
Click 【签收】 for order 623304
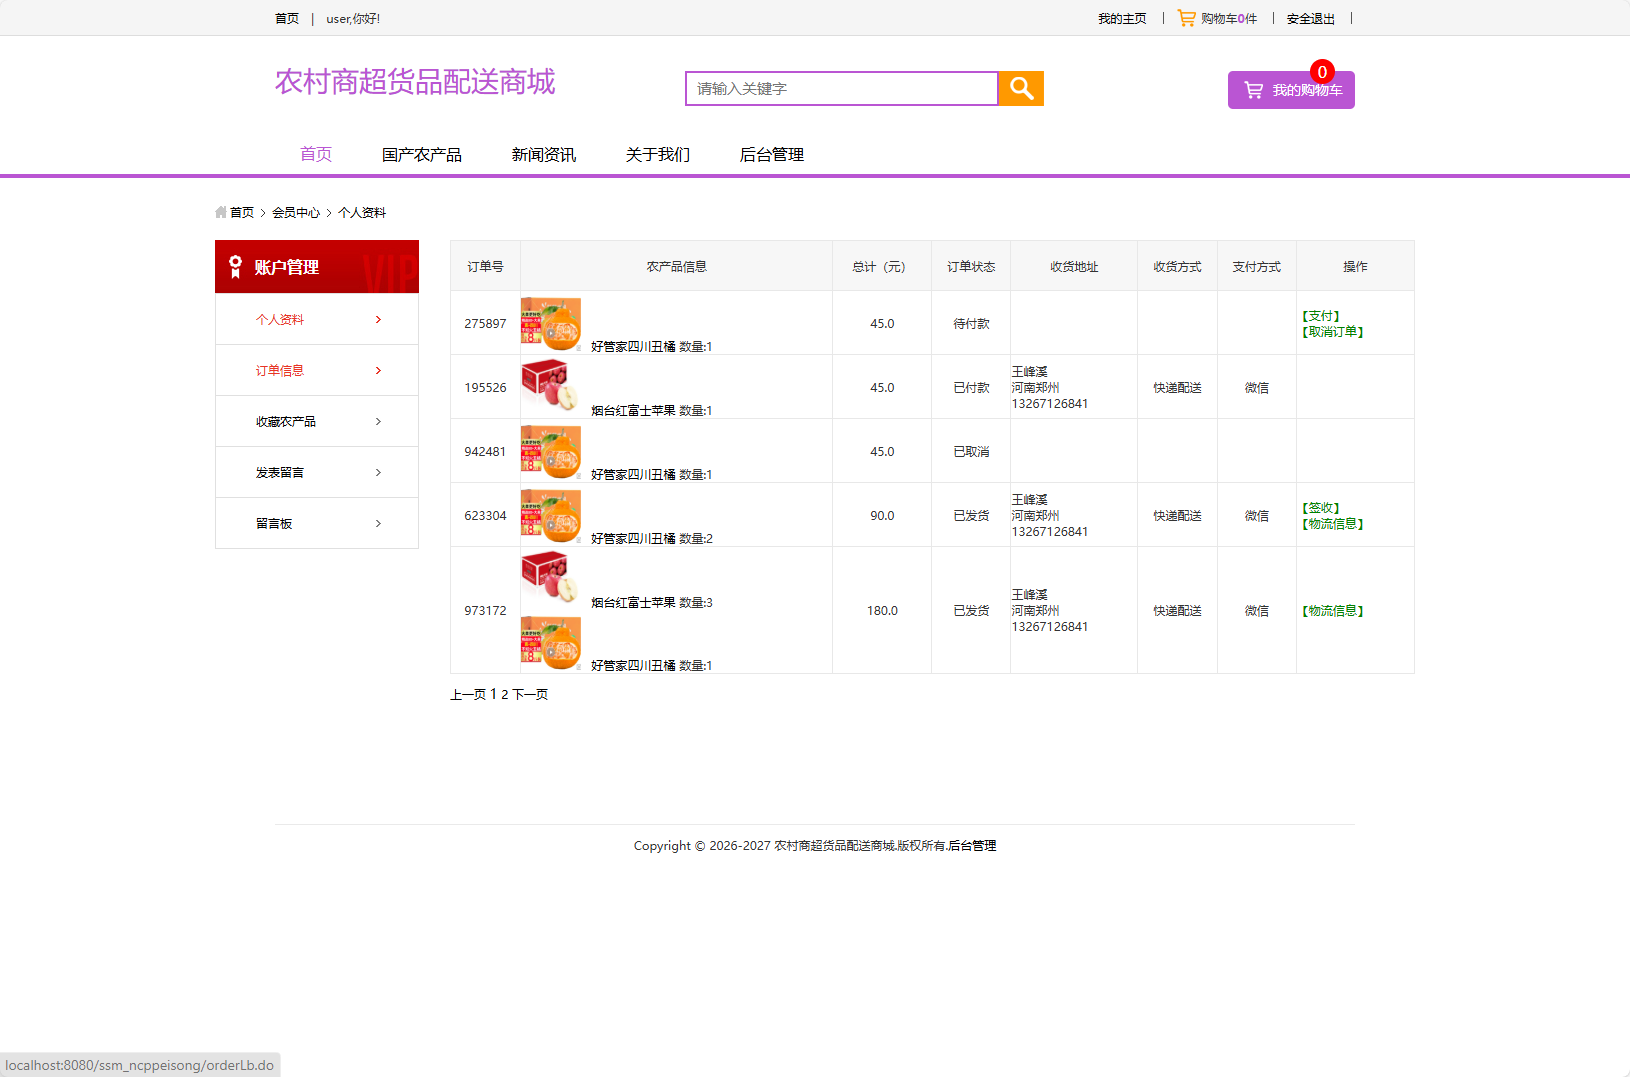[x=1321, y=507]
